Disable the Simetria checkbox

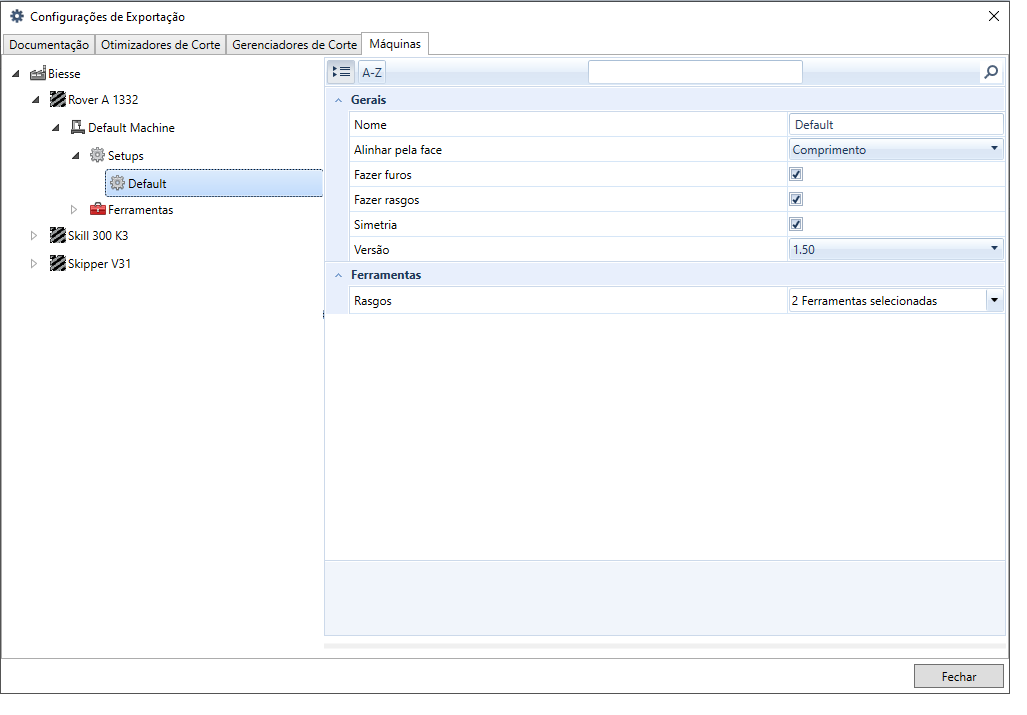coord(796,224)
